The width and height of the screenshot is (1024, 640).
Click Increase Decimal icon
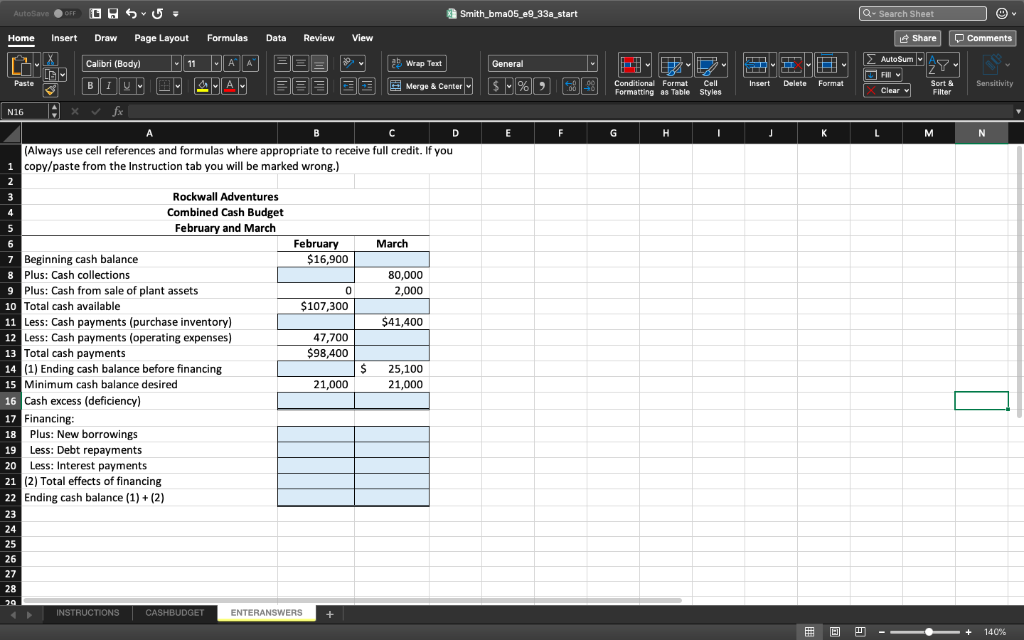tap(571, 86)
